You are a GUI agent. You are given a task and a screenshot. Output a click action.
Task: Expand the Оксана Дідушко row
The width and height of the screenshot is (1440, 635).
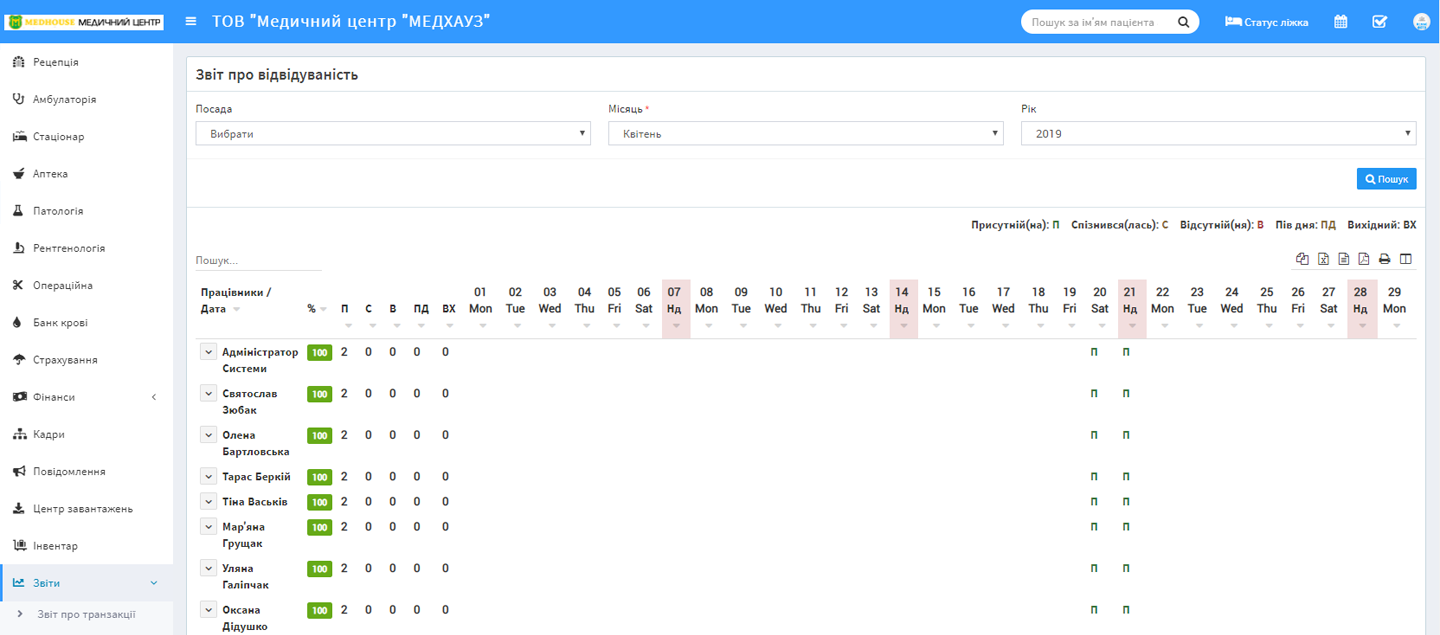click(209, 609)
